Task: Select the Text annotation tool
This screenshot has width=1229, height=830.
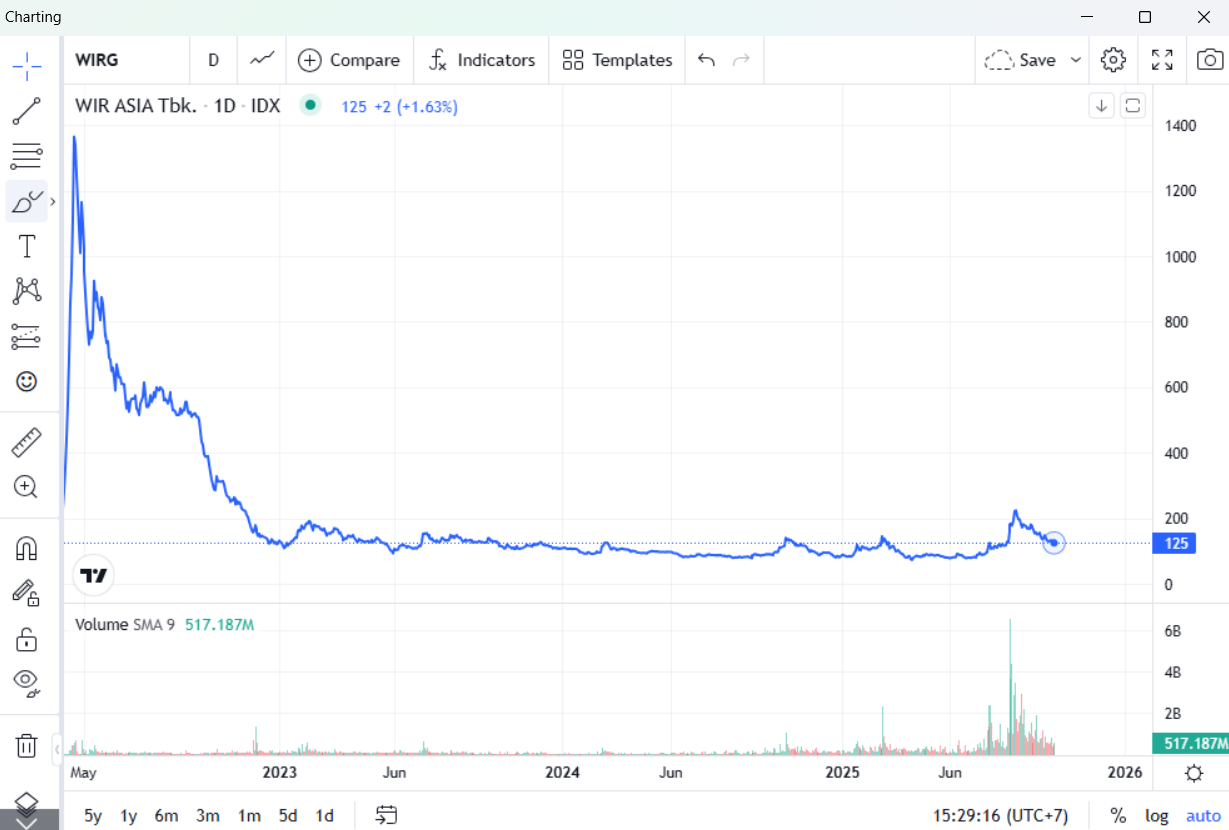Action: coord(27,246)
